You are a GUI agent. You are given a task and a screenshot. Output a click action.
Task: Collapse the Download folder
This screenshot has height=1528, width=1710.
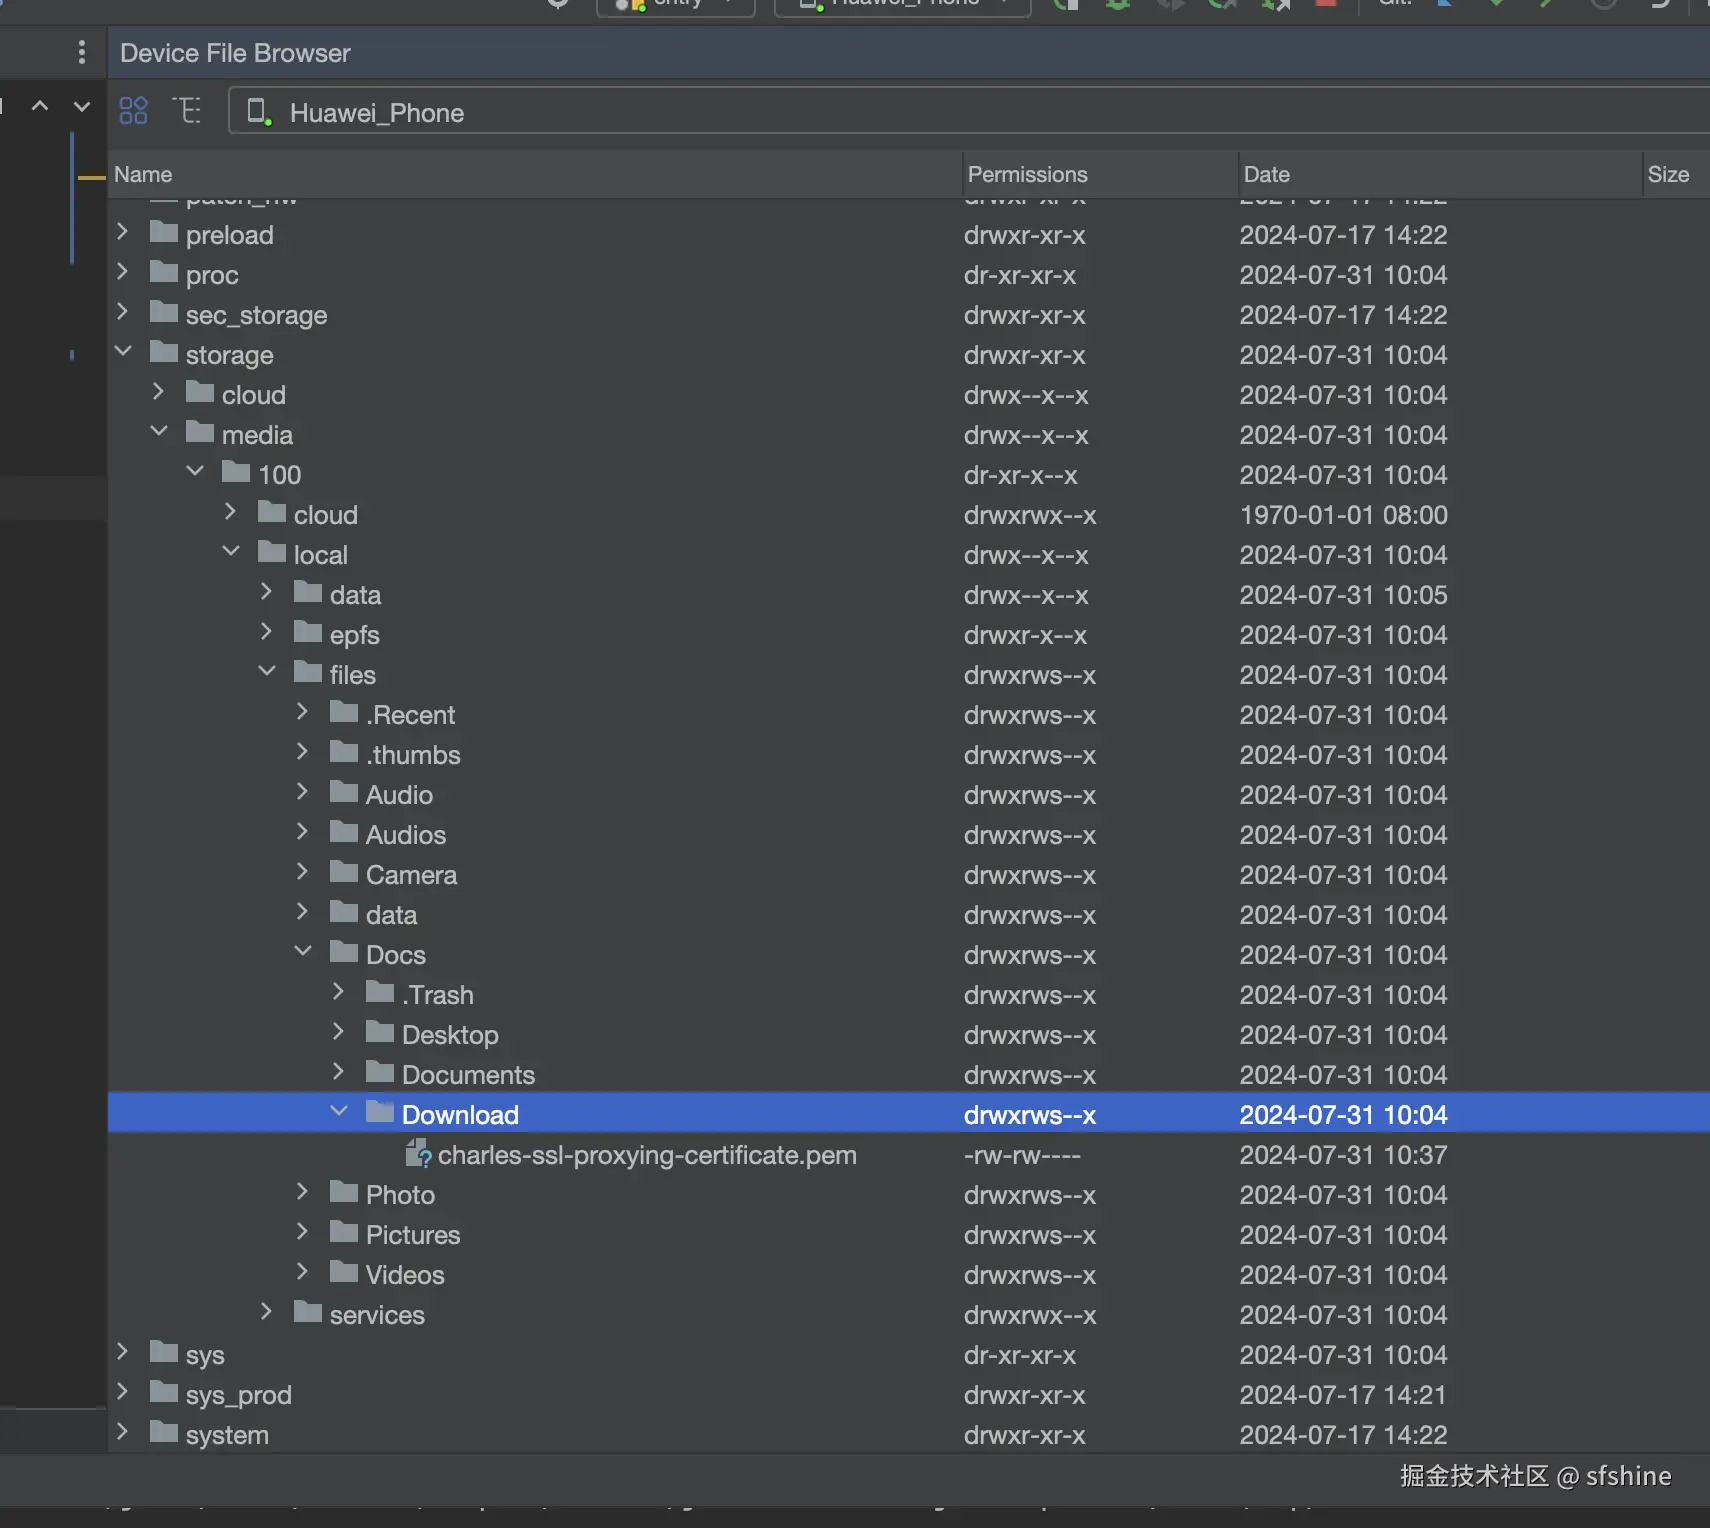pyautogui.click(x=339, y=1112)
